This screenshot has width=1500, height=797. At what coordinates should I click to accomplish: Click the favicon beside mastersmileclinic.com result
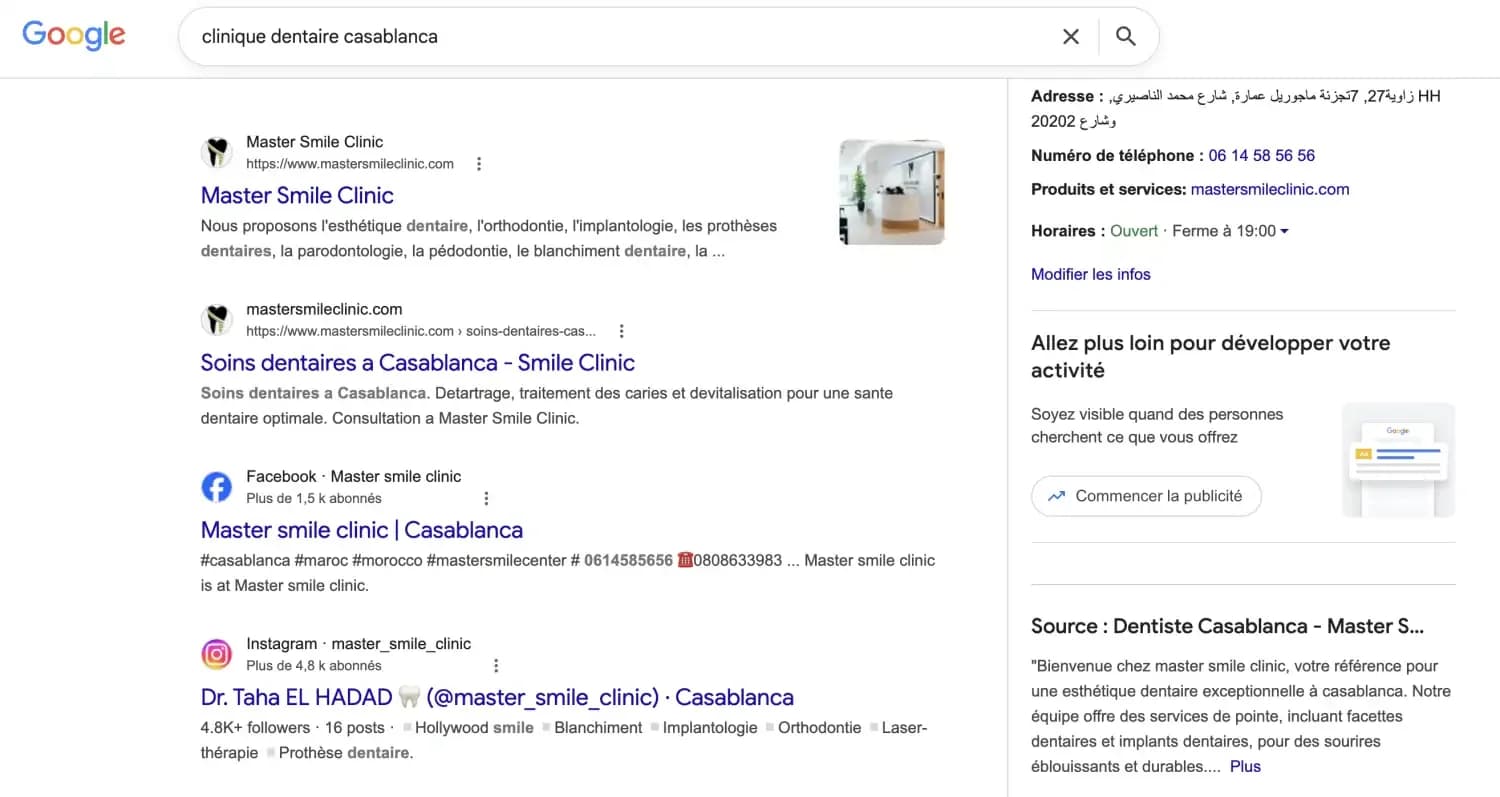217,320
